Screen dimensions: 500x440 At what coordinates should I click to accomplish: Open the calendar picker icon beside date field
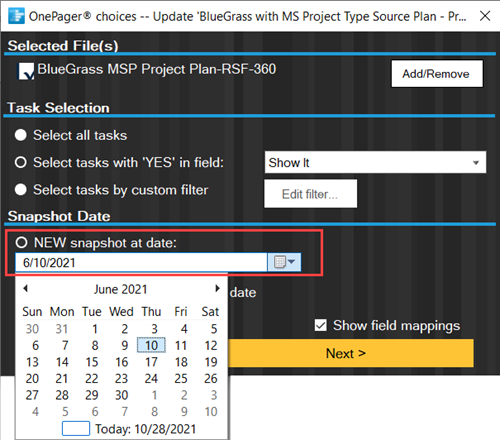tap(284, 262)
